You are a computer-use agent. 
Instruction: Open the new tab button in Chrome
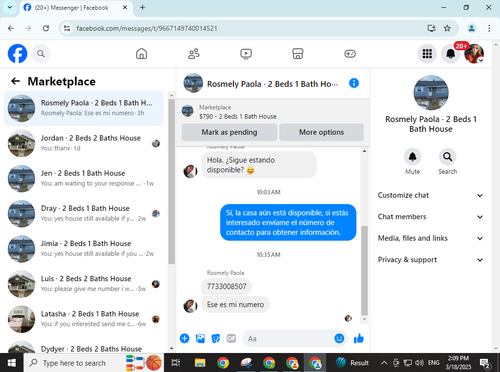(142, 7)
